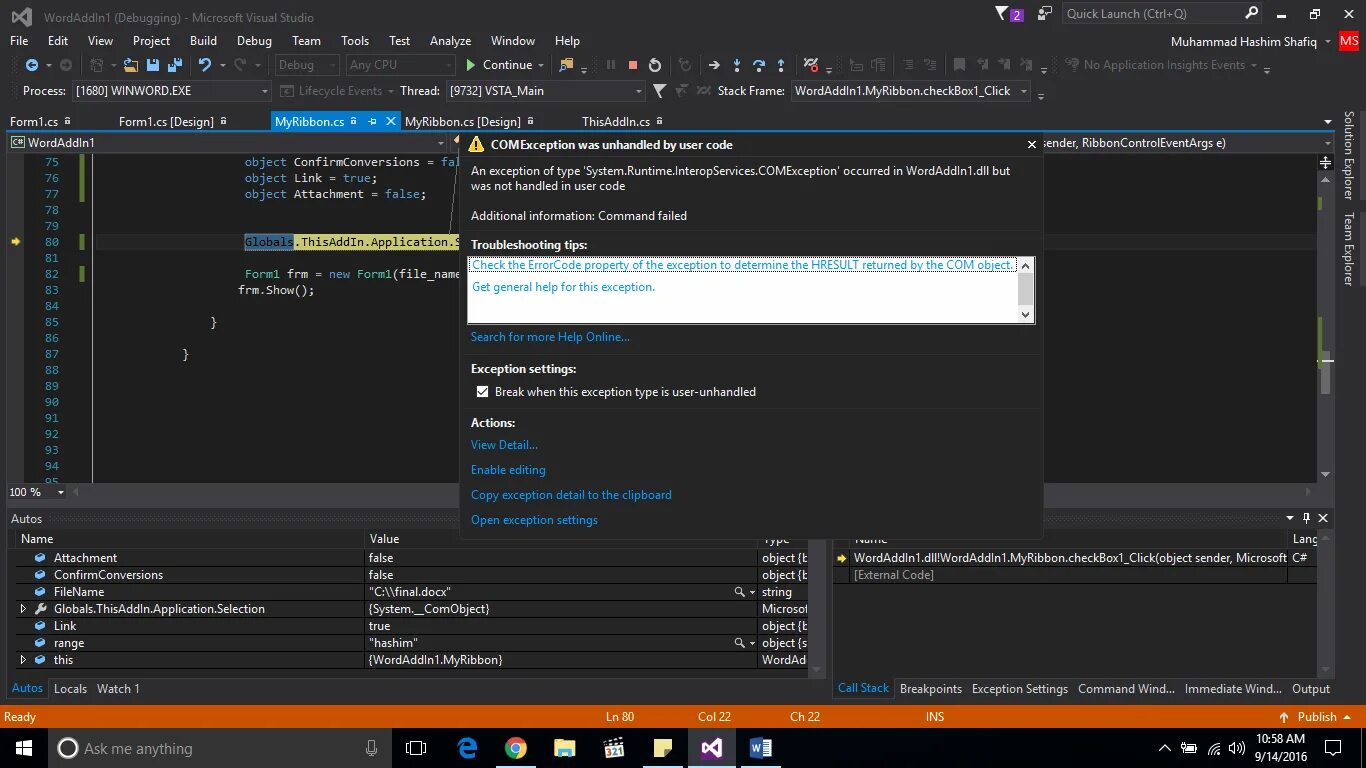Click the Step Into icon
This screenshot has height=768, width=1366.
[737, 65]
